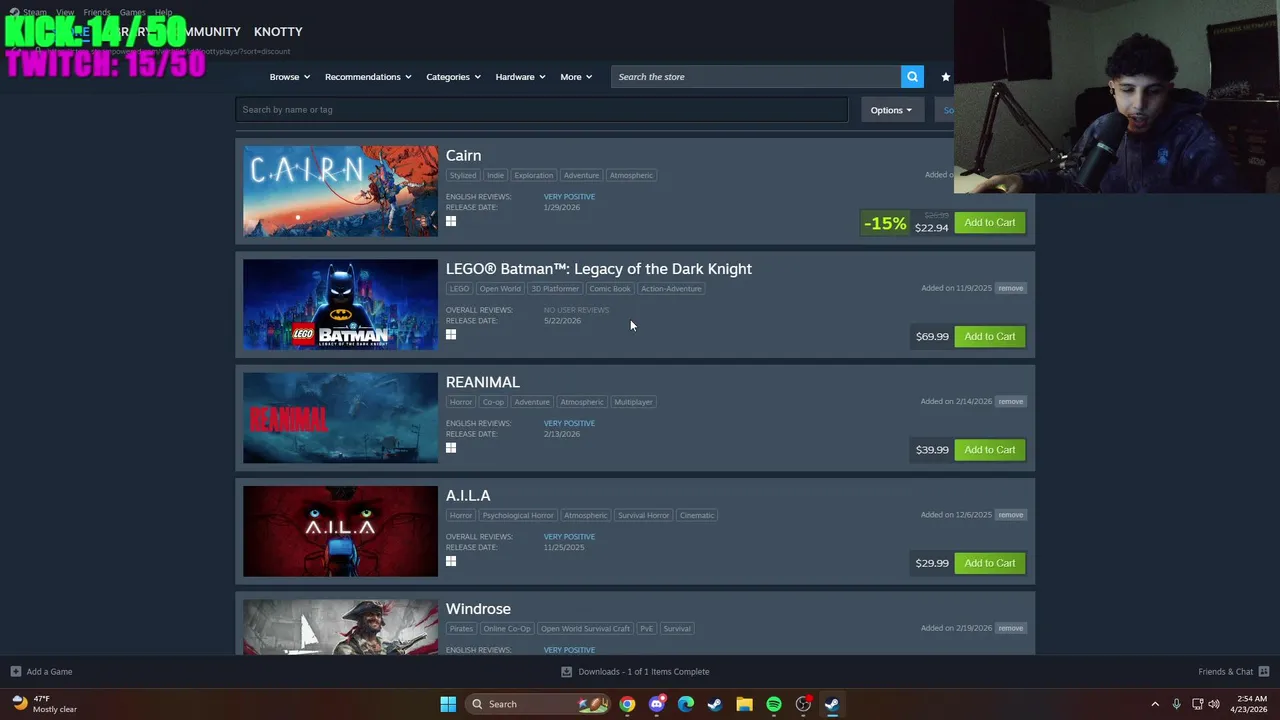Click the Windows platform icon under LEGO Batman
Image resolution: width=1280 pixels, height=720 pixels.
tap(451, 335)
